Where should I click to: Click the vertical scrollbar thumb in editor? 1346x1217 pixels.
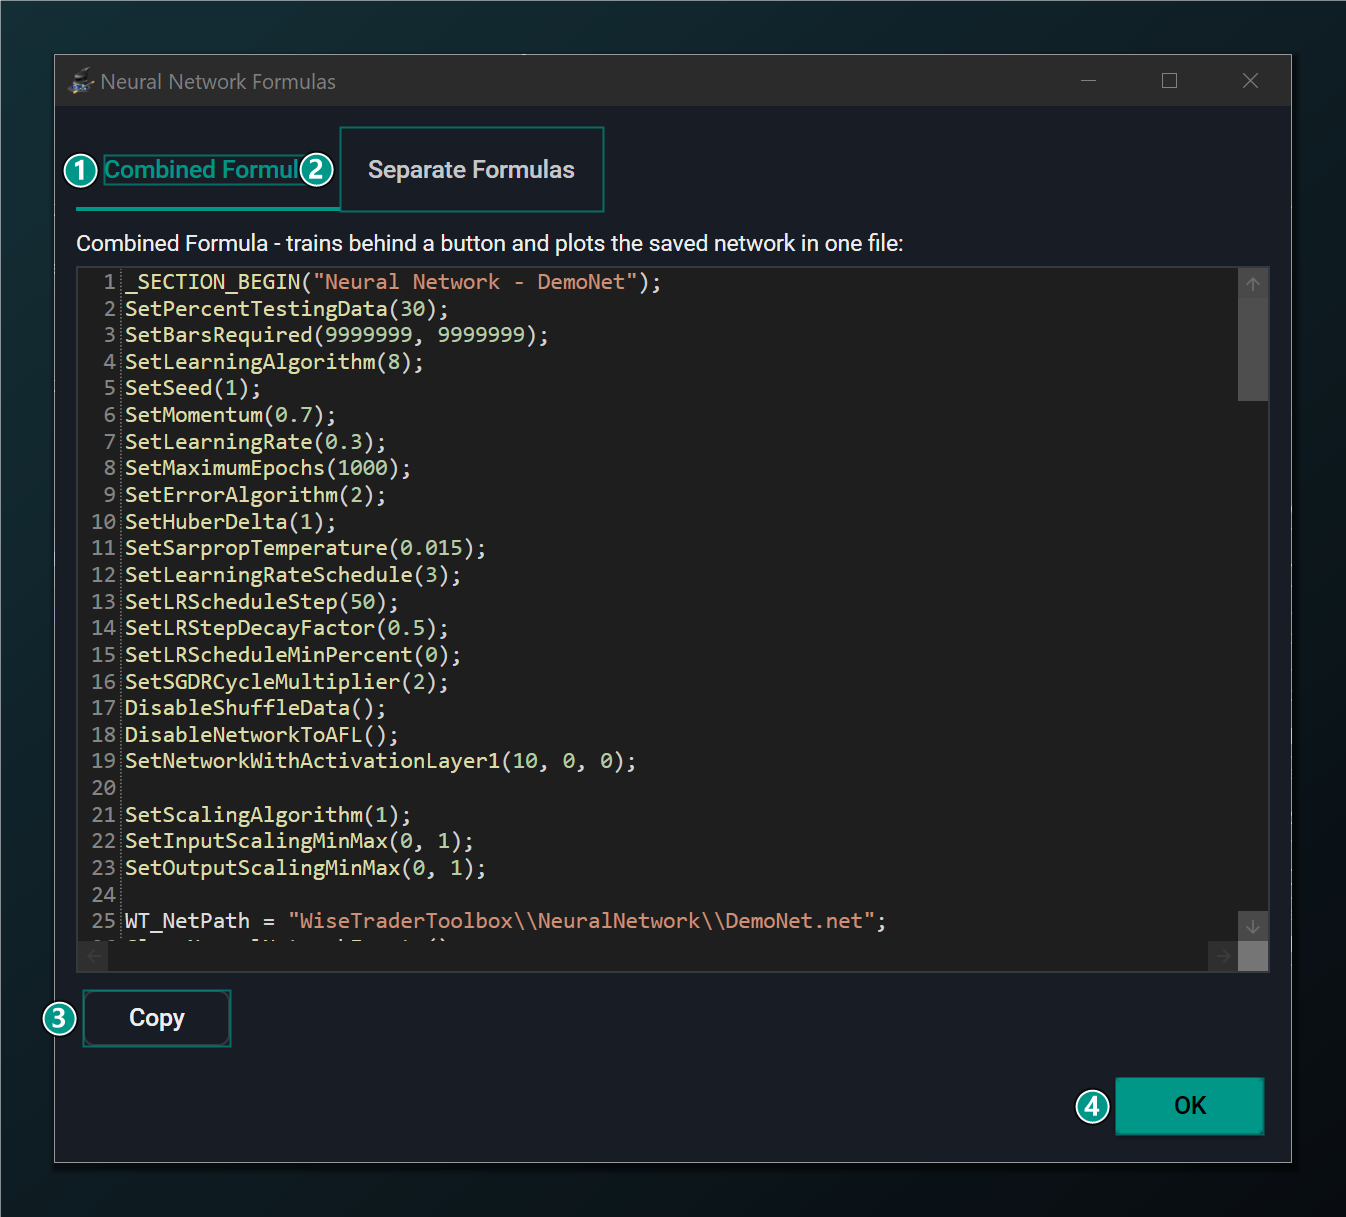point(1252,349)
